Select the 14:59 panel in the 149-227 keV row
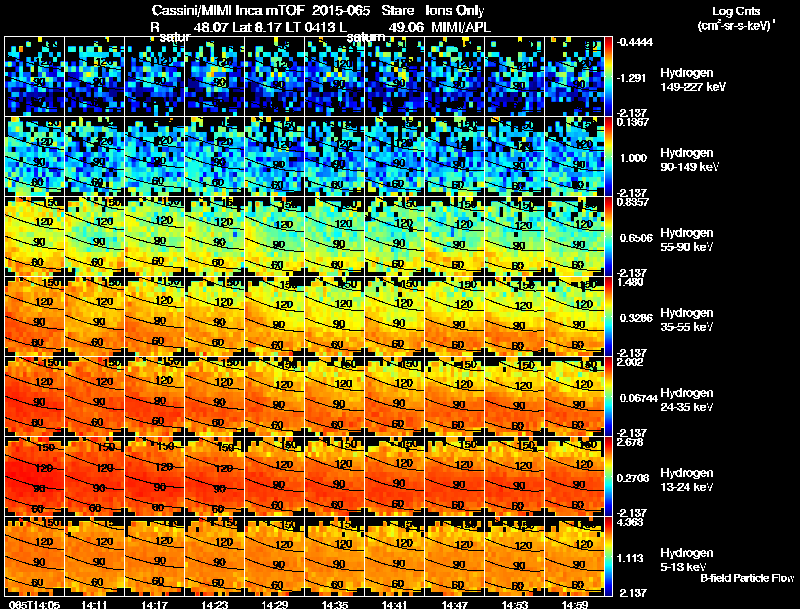This screenshot has height=609, width=800. point(575,76)
